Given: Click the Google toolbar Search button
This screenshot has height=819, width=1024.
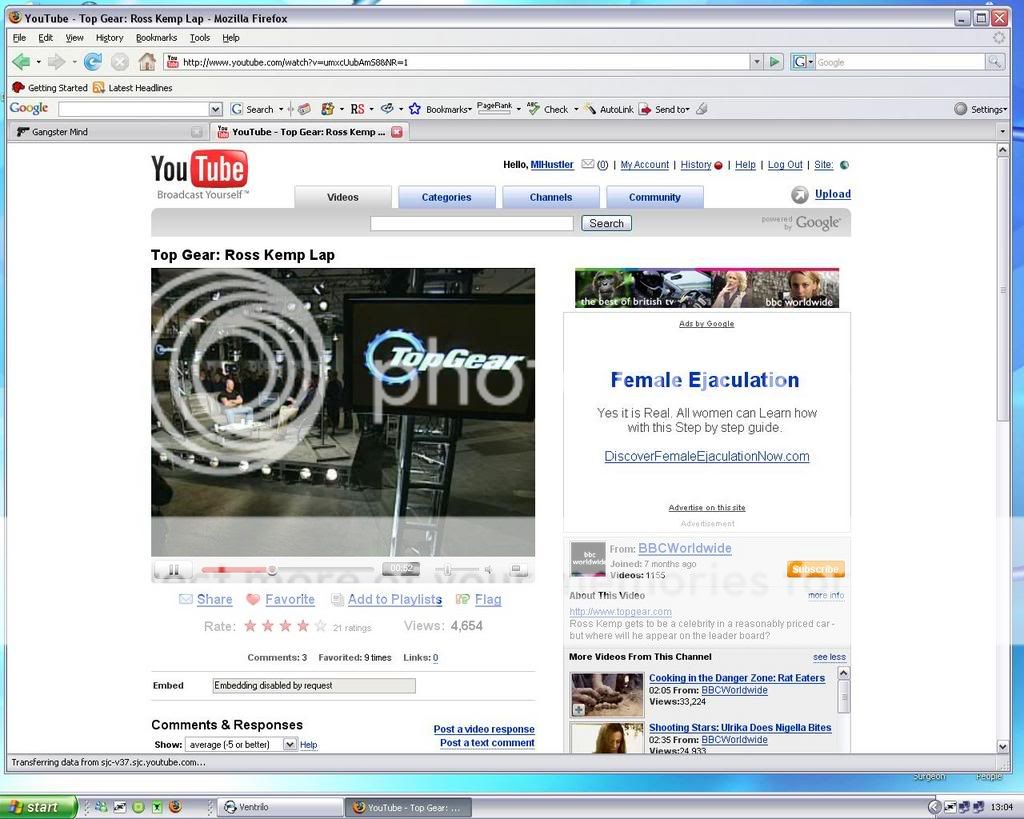Looking at the screenshot, I should (x=253, y=109).
